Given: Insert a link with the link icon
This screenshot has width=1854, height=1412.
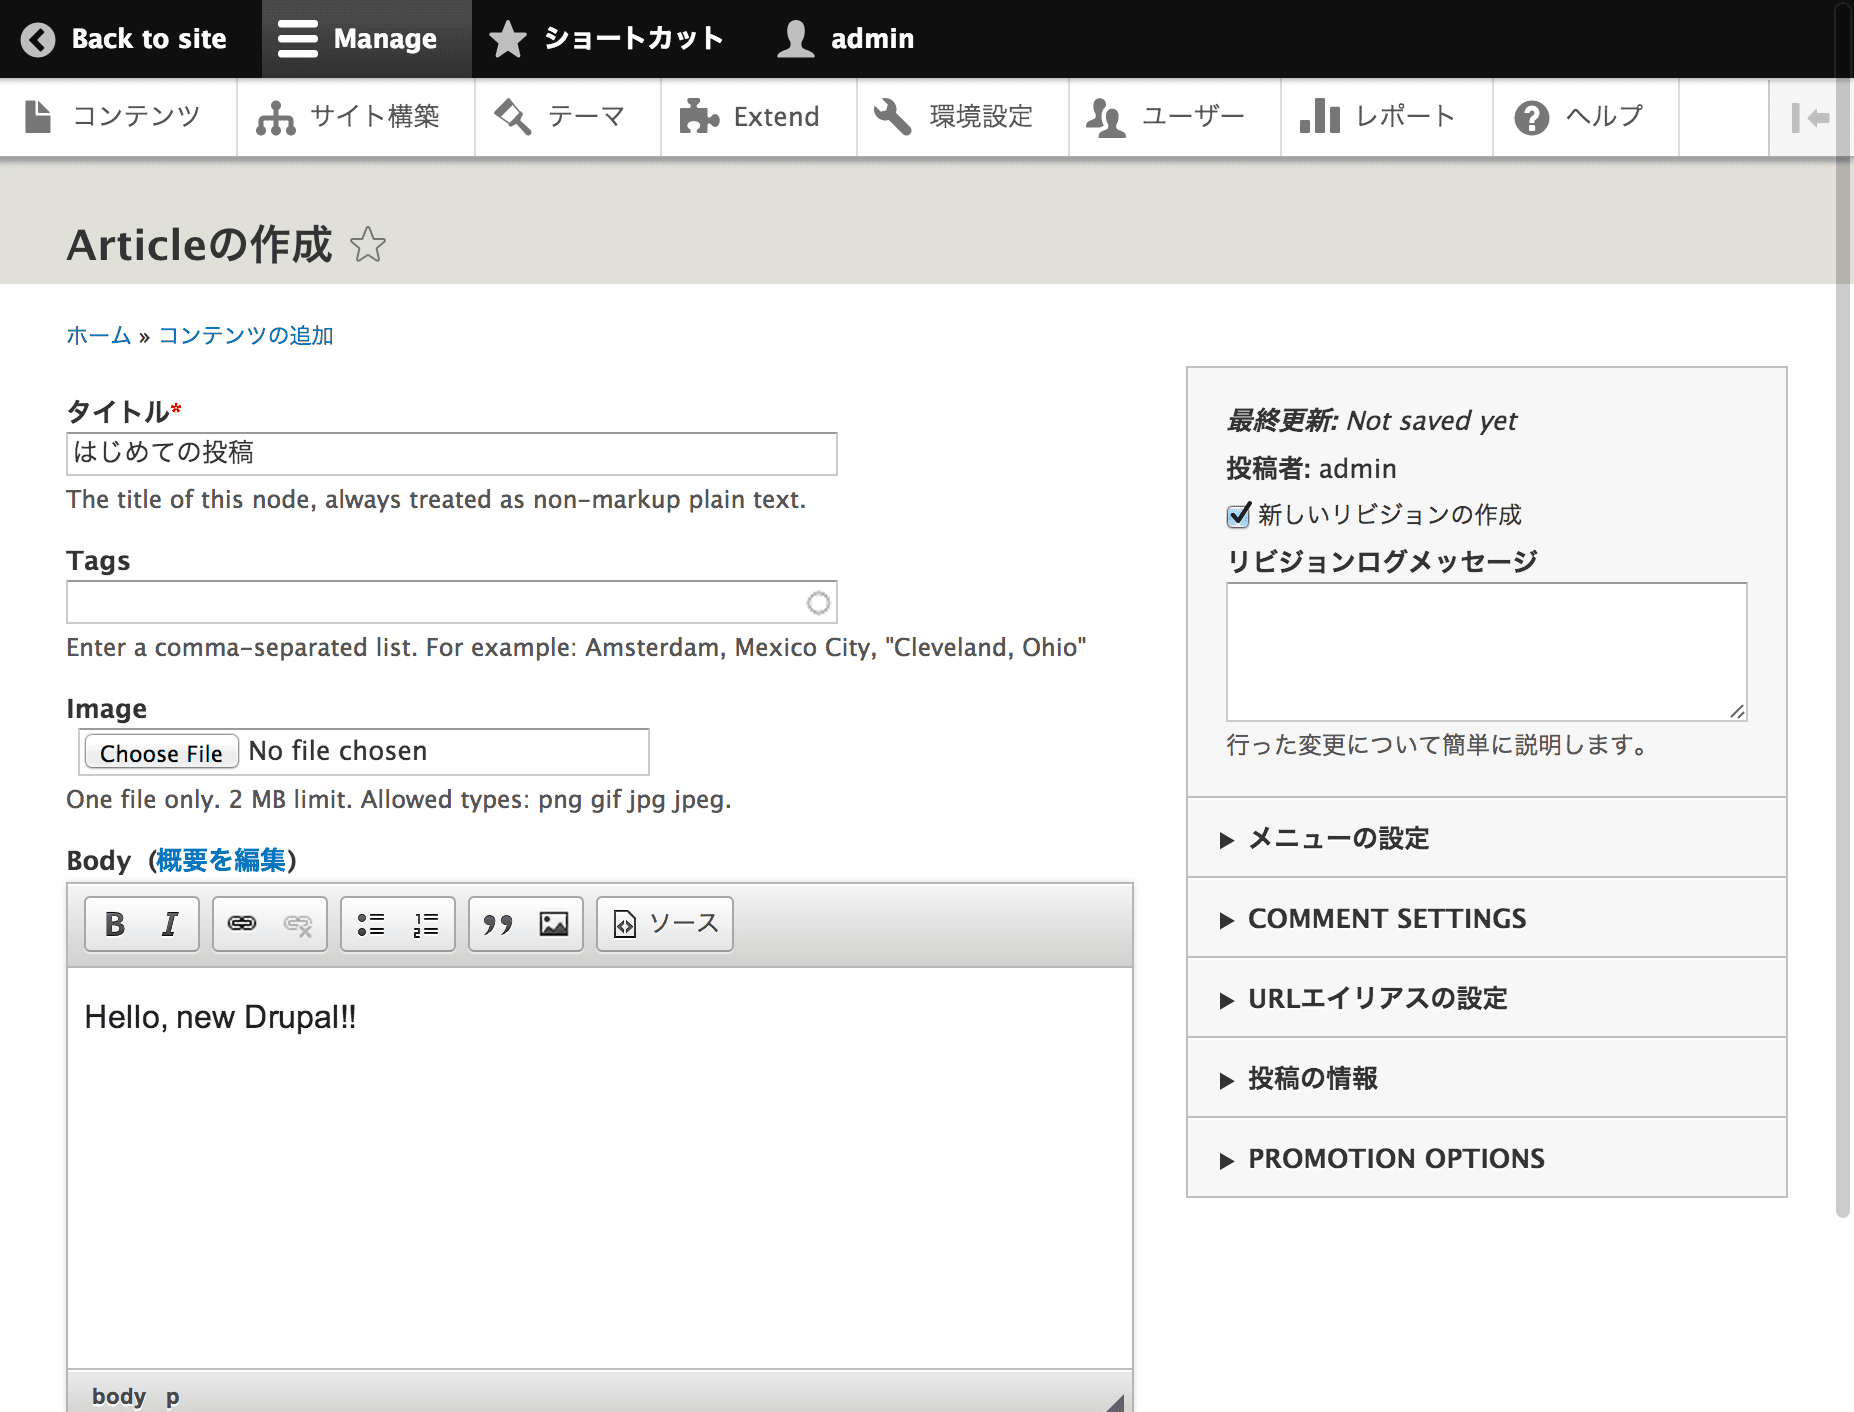Looking at the screenshot, I should point(242,924).
